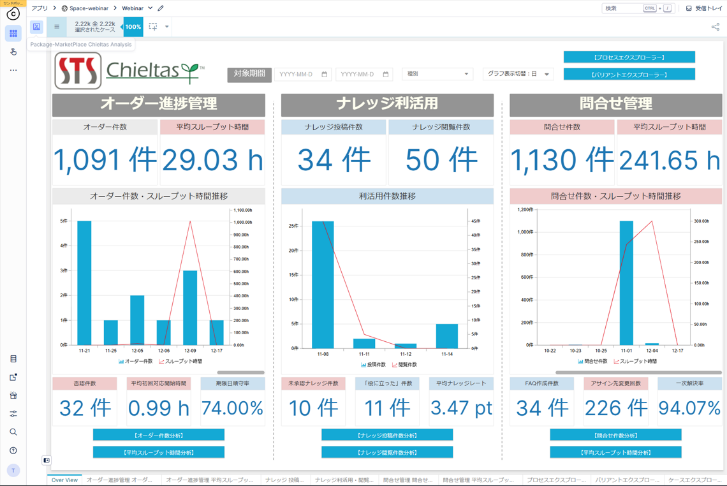Open the apps grid icon in sidebar
727x486 pixels.
(13, 33)
